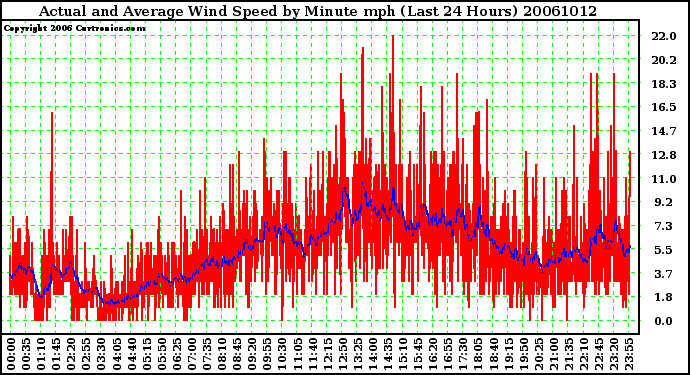Click the 15:45 time axis label

(418, 354)
